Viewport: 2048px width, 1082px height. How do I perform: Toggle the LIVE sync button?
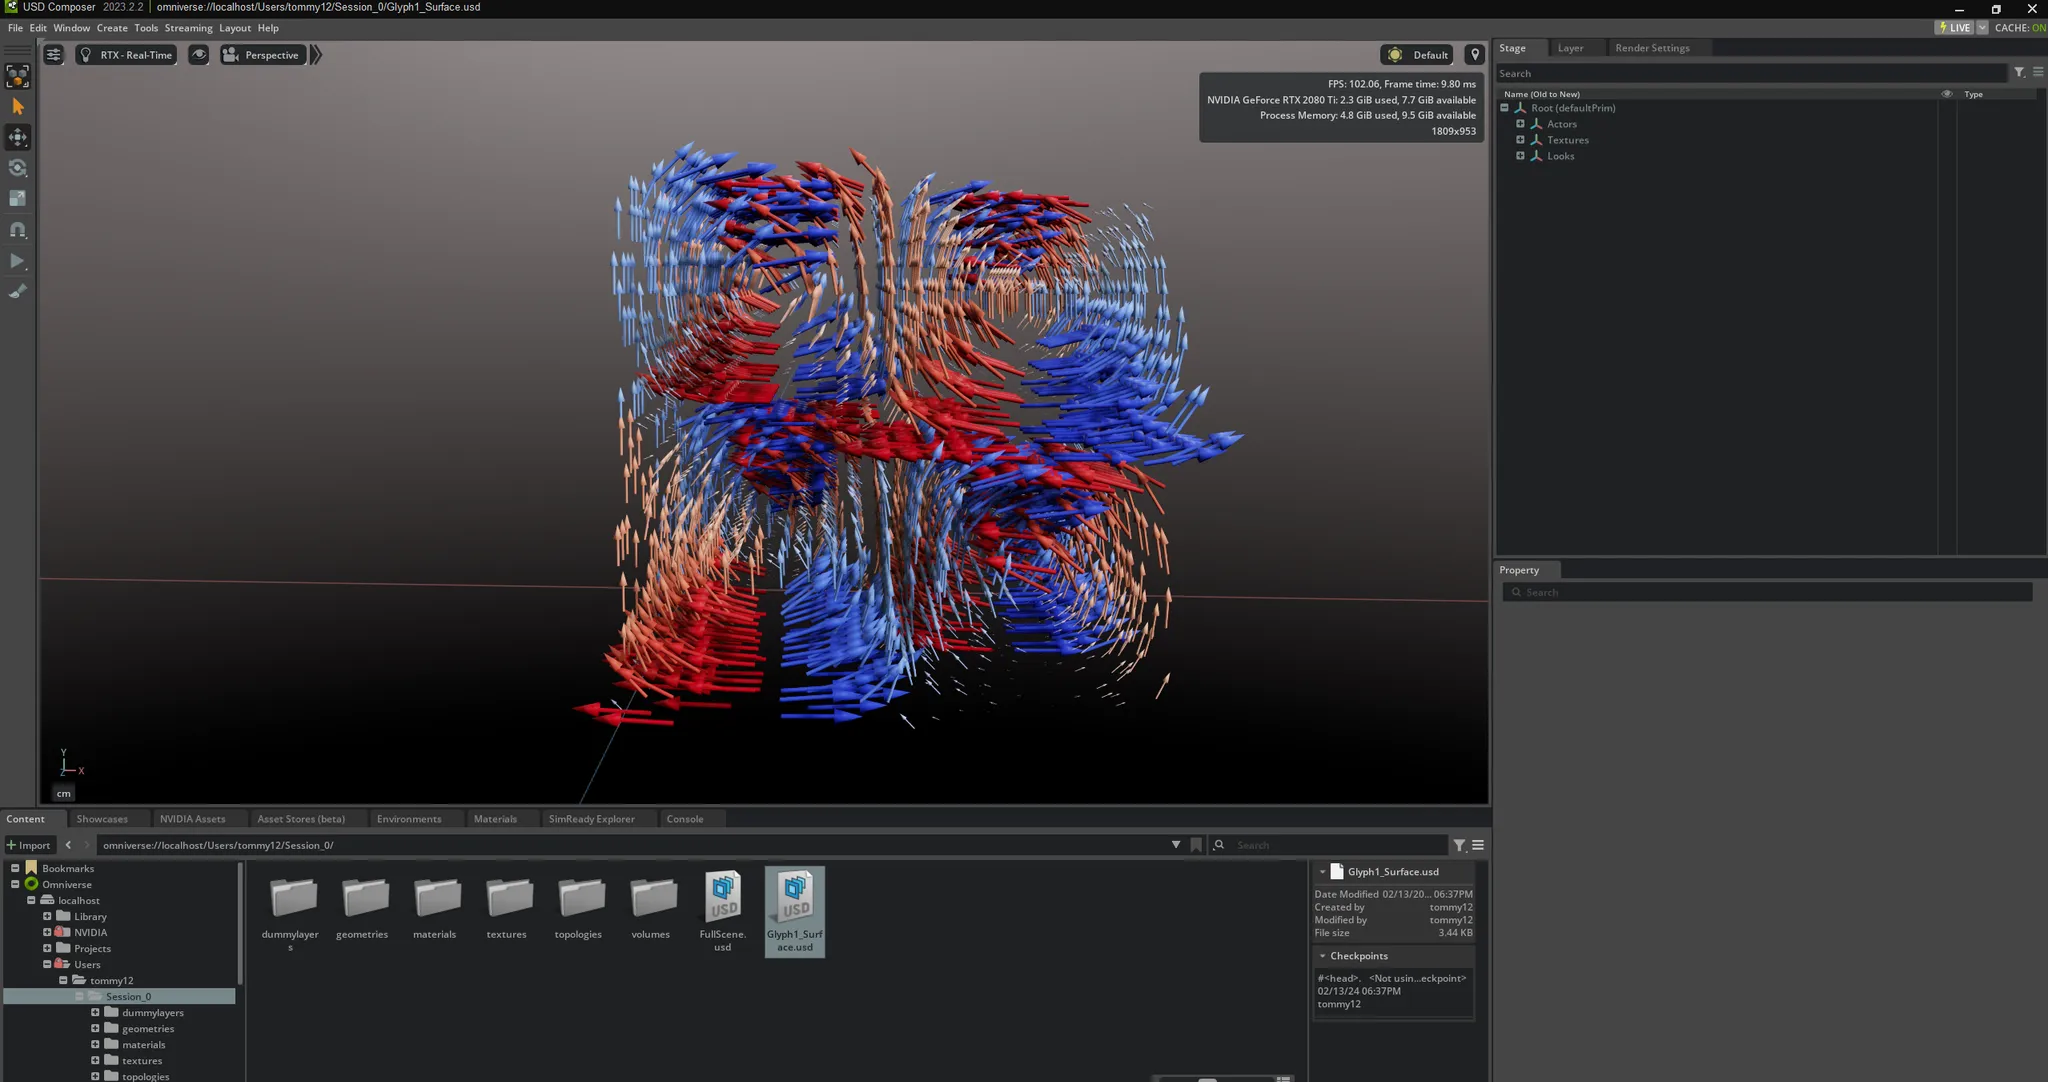(x=1954, y=28)
